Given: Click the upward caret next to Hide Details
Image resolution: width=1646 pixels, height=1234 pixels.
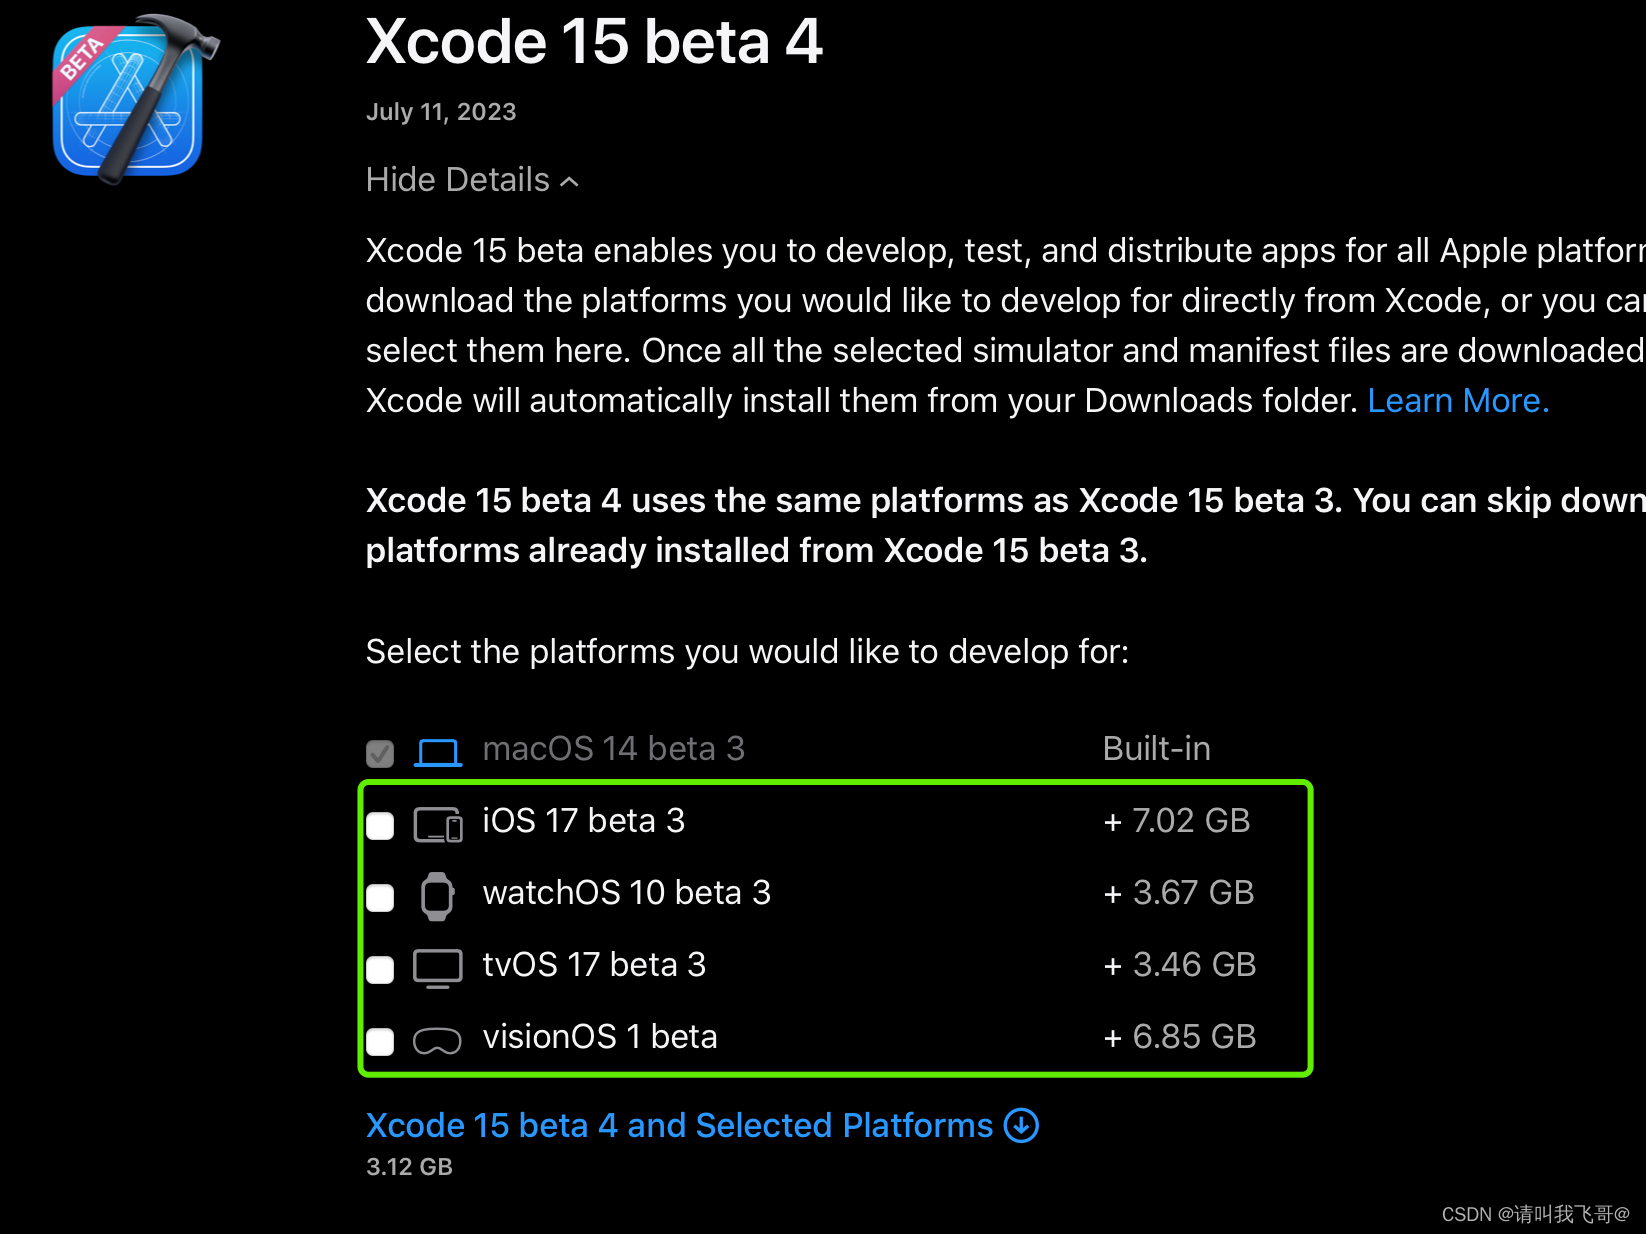Looking at the screenshot, I should [570, 180].
